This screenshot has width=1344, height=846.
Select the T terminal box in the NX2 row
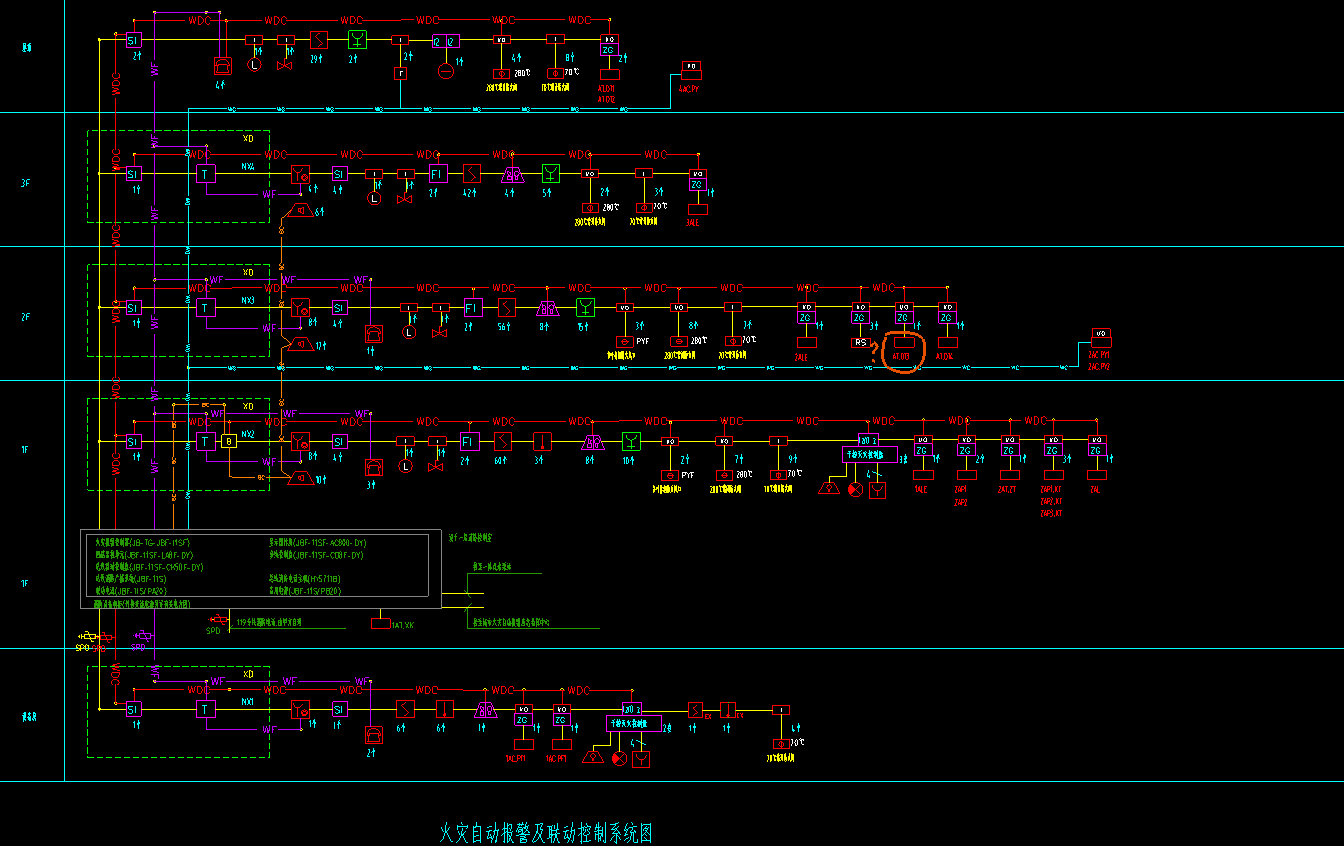coord(206,441)
